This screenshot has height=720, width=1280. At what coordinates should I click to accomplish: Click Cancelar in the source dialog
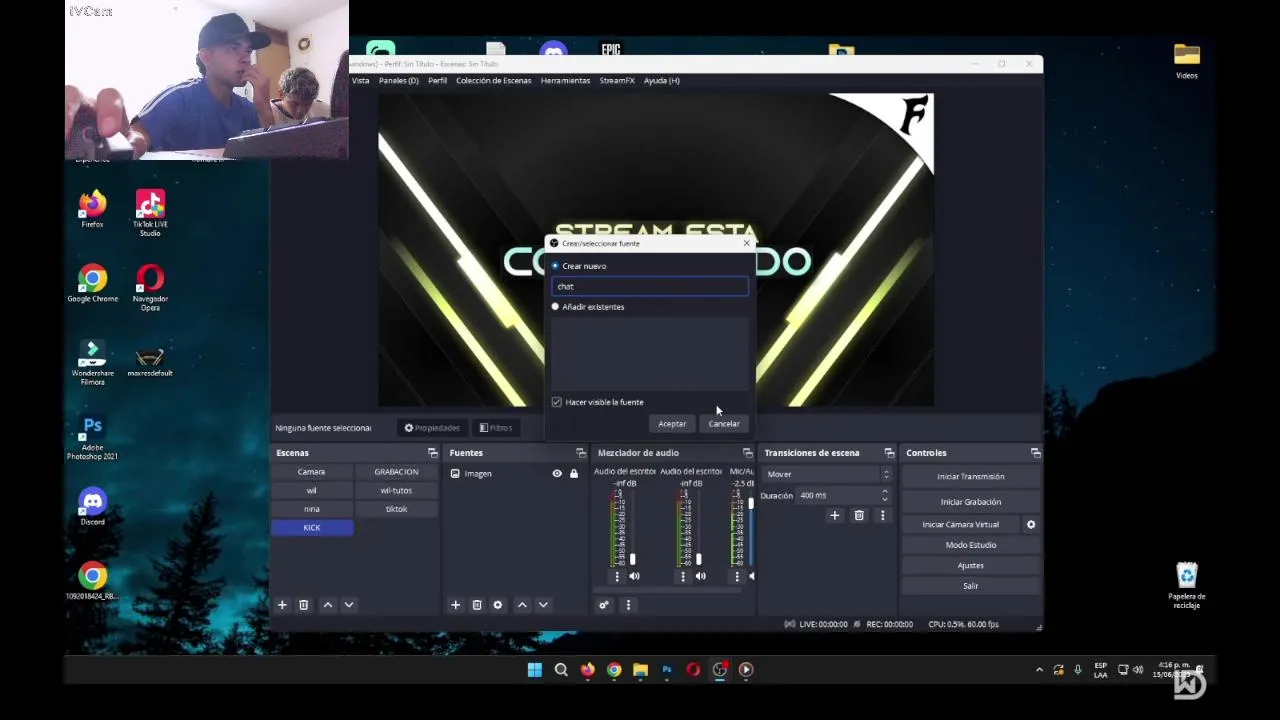coord(724,424)
